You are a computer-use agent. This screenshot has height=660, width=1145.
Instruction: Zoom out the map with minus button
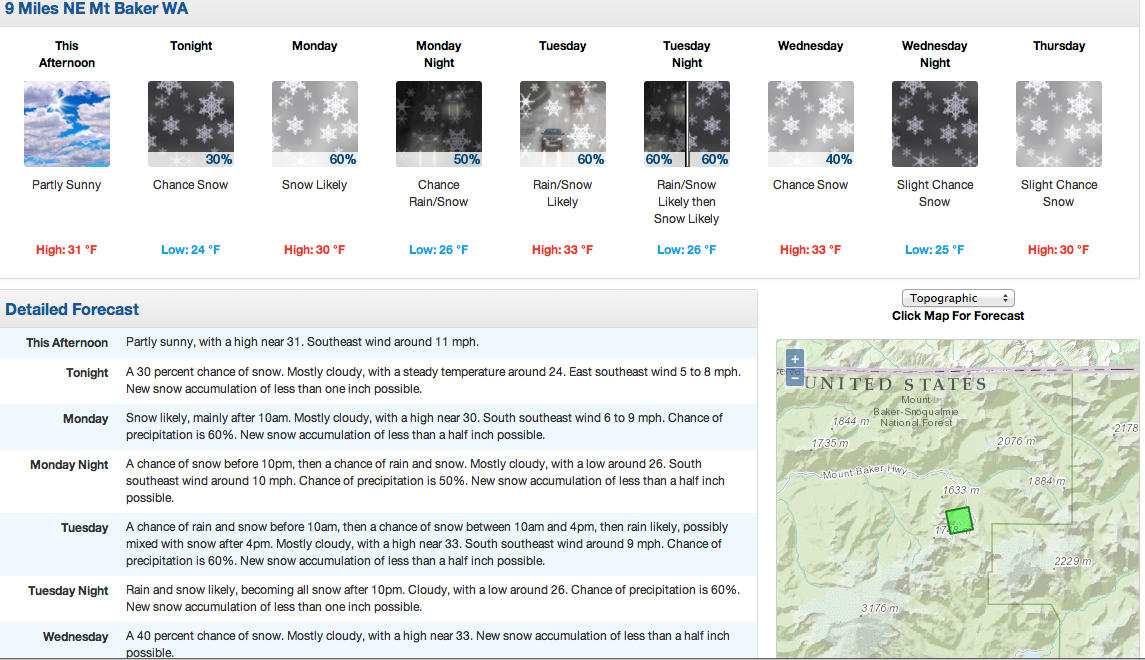pos(794,377)
